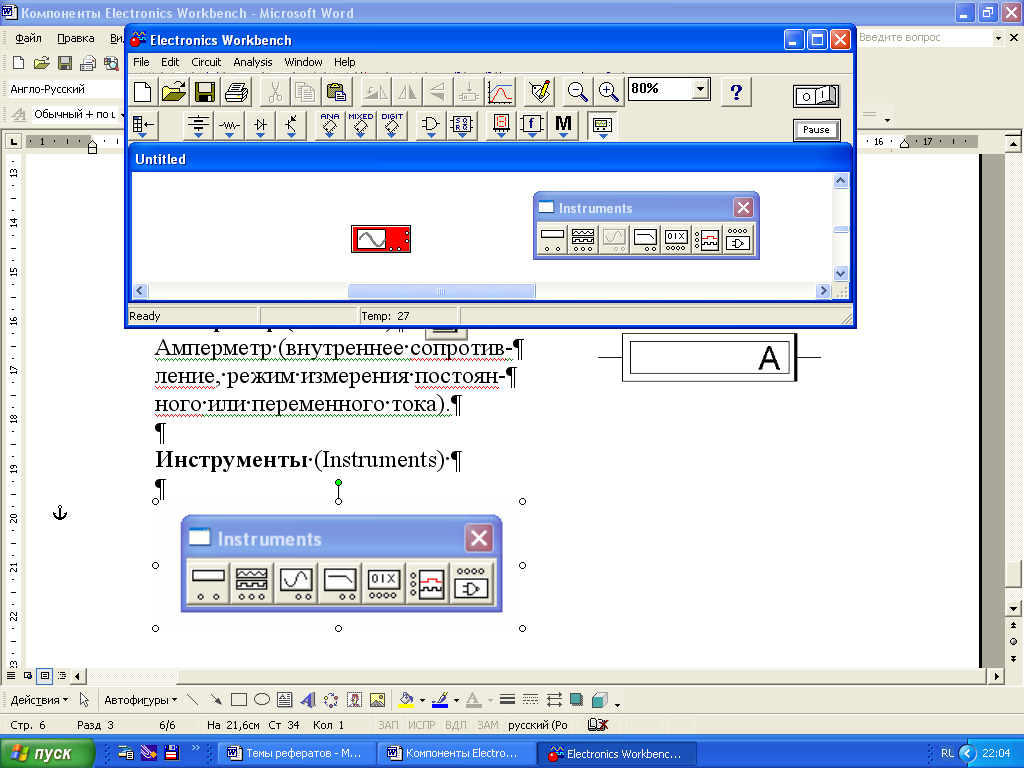This screenshot has width=1024, height=768.
Task: Select the Rectangle drawing tool in Word
Action: point(239,700)
